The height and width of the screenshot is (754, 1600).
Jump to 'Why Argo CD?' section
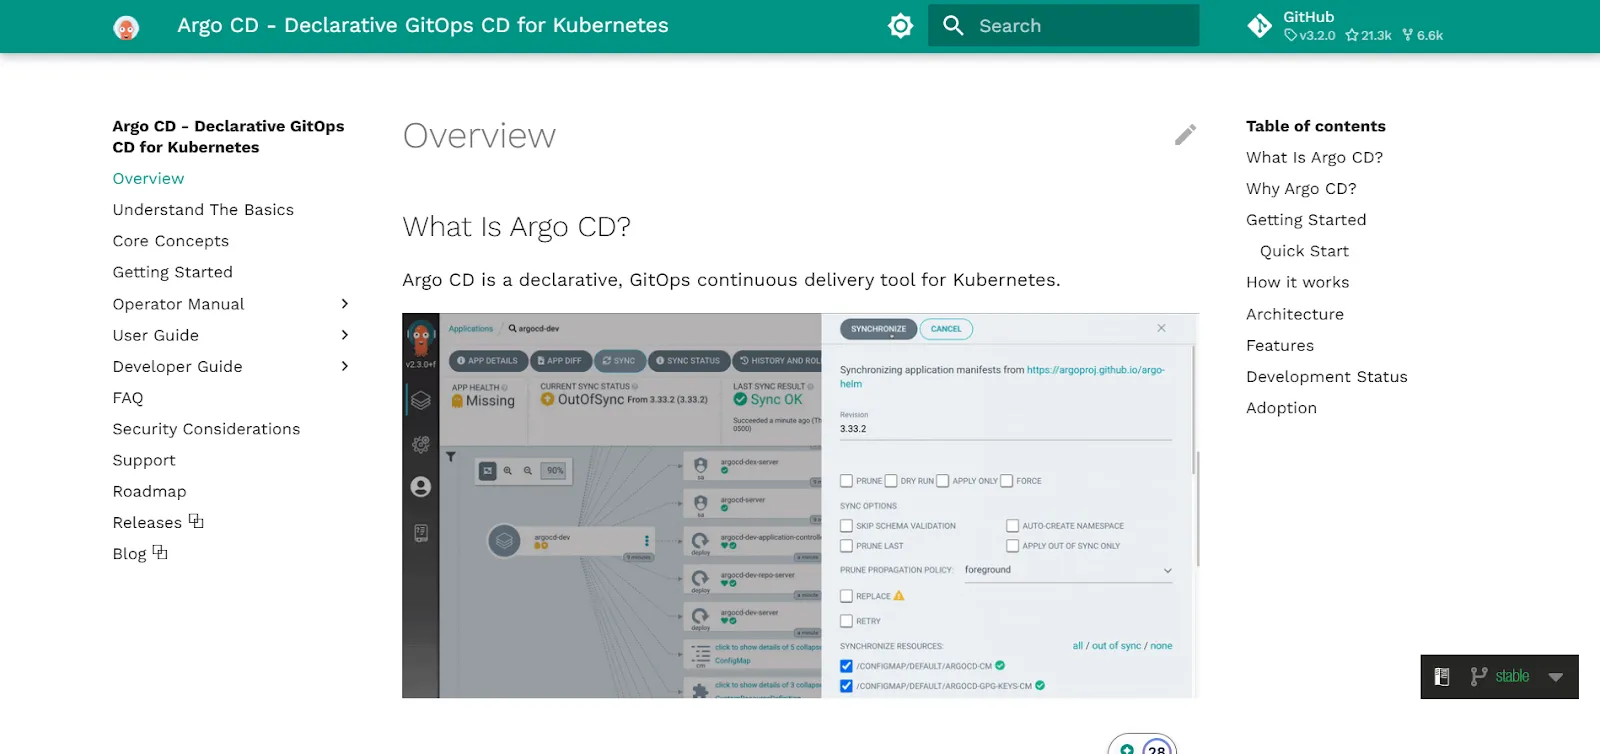[1301, 188]
